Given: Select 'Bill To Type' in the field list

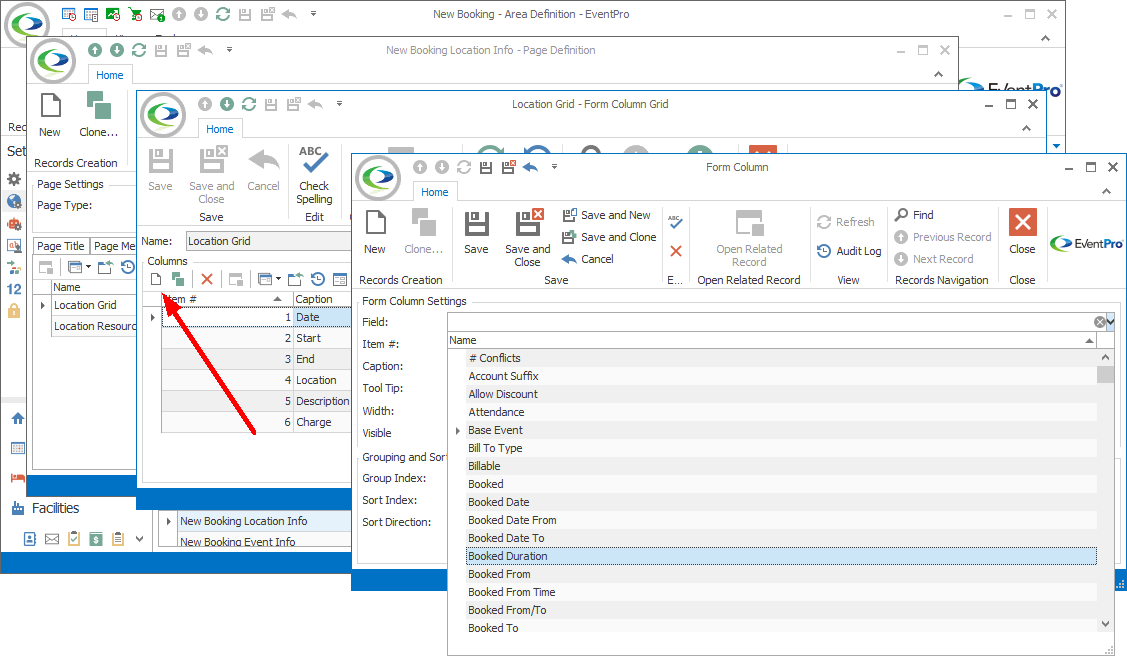Looking at the screenshot, I should click(781, 448).
